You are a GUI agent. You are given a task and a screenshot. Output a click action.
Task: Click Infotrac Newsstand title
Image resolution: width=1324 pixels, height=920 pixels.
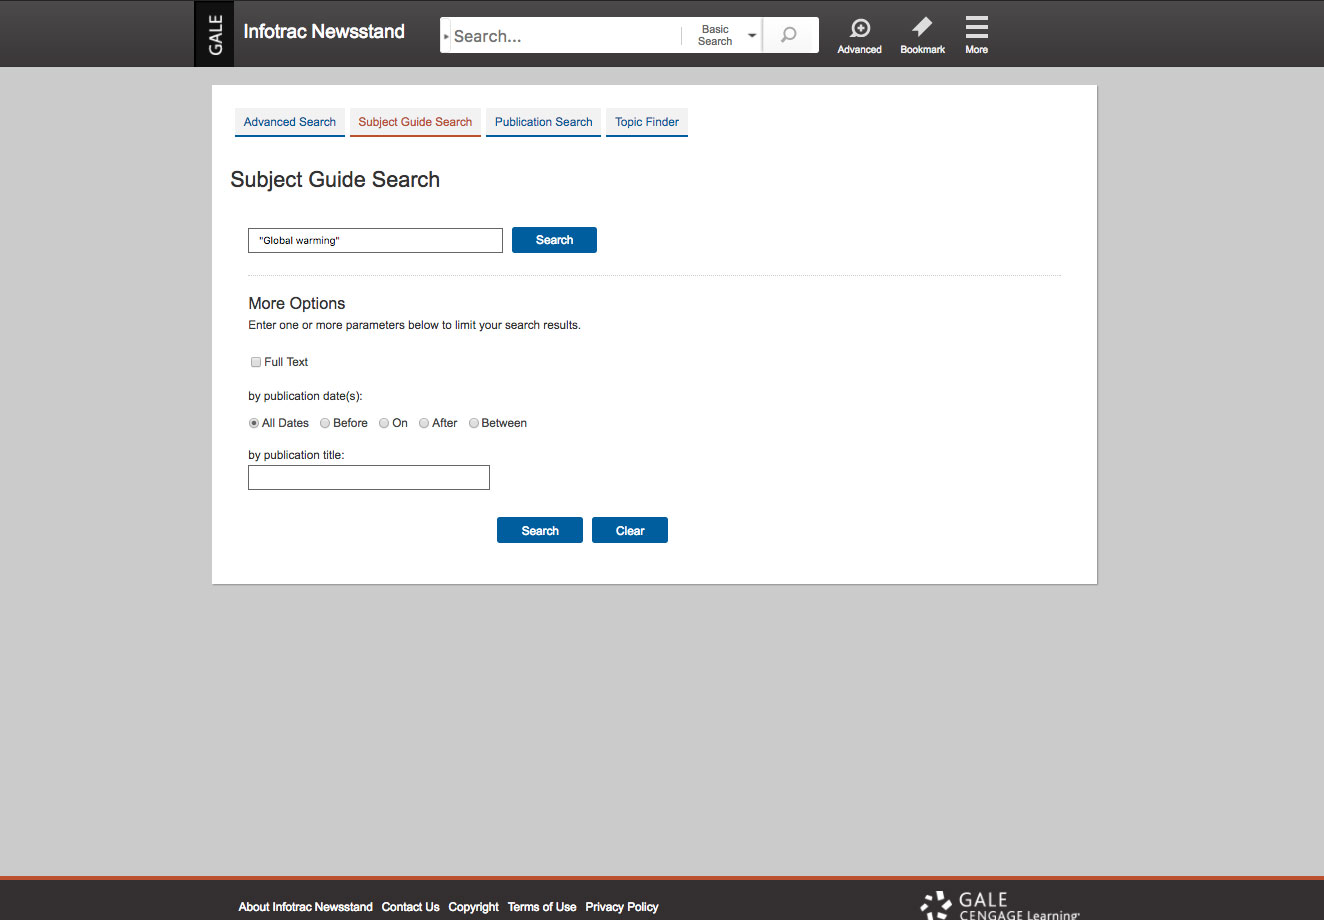click(324, 32)
